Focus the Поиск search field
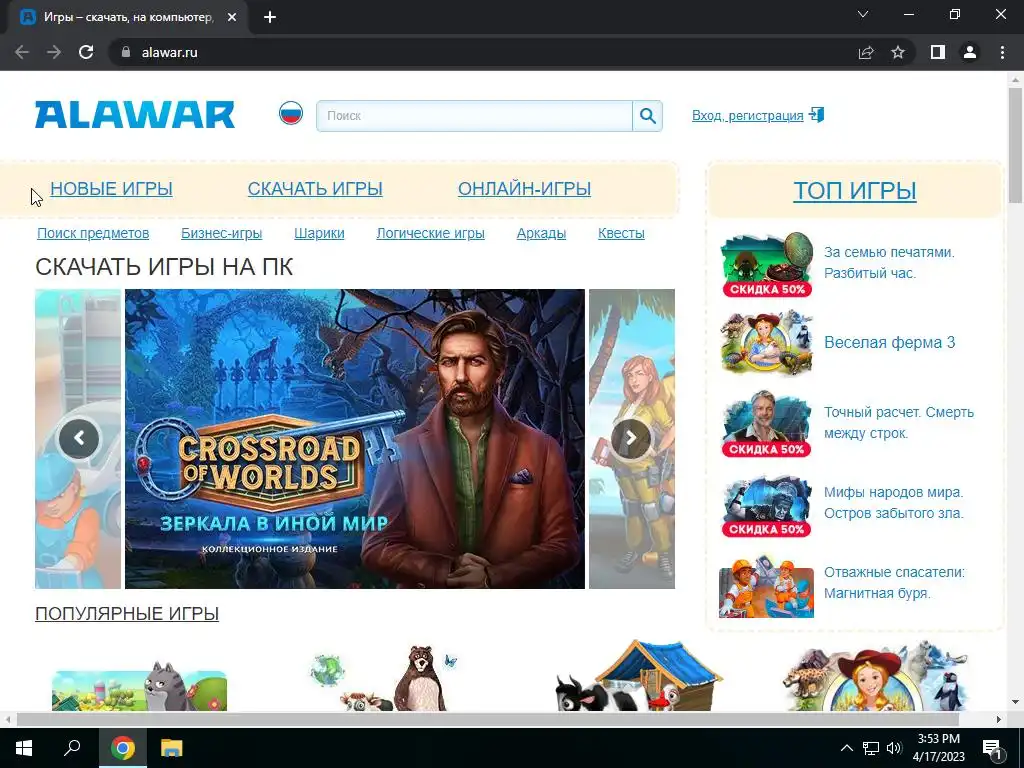Image resolution: width=1024 pixels, height=768 pixels. coord(475,116)
